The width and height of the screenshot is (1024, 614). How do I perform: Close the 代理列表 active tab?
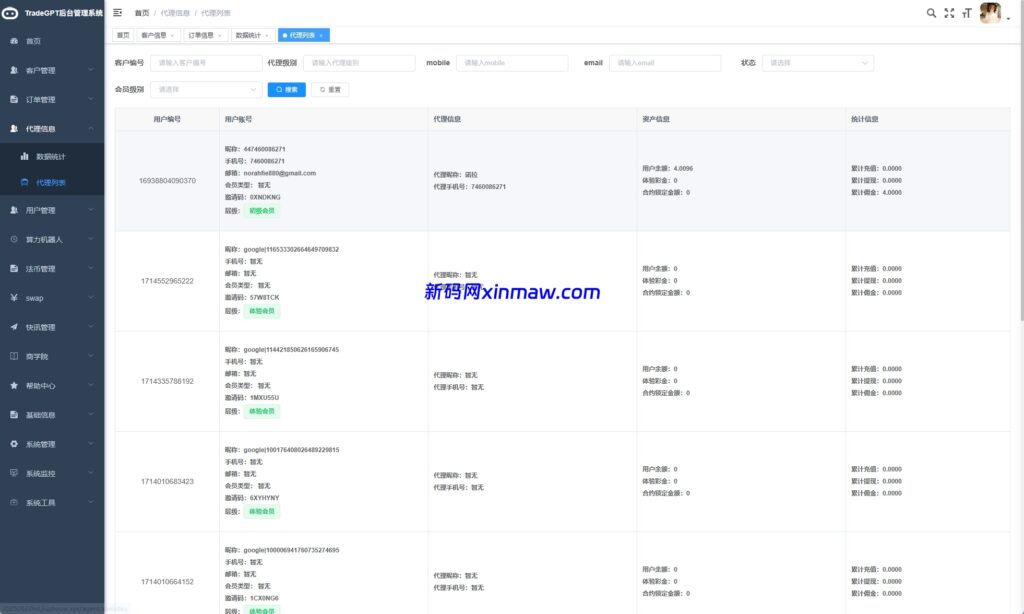pyautogui.click(x=321, y=35)
